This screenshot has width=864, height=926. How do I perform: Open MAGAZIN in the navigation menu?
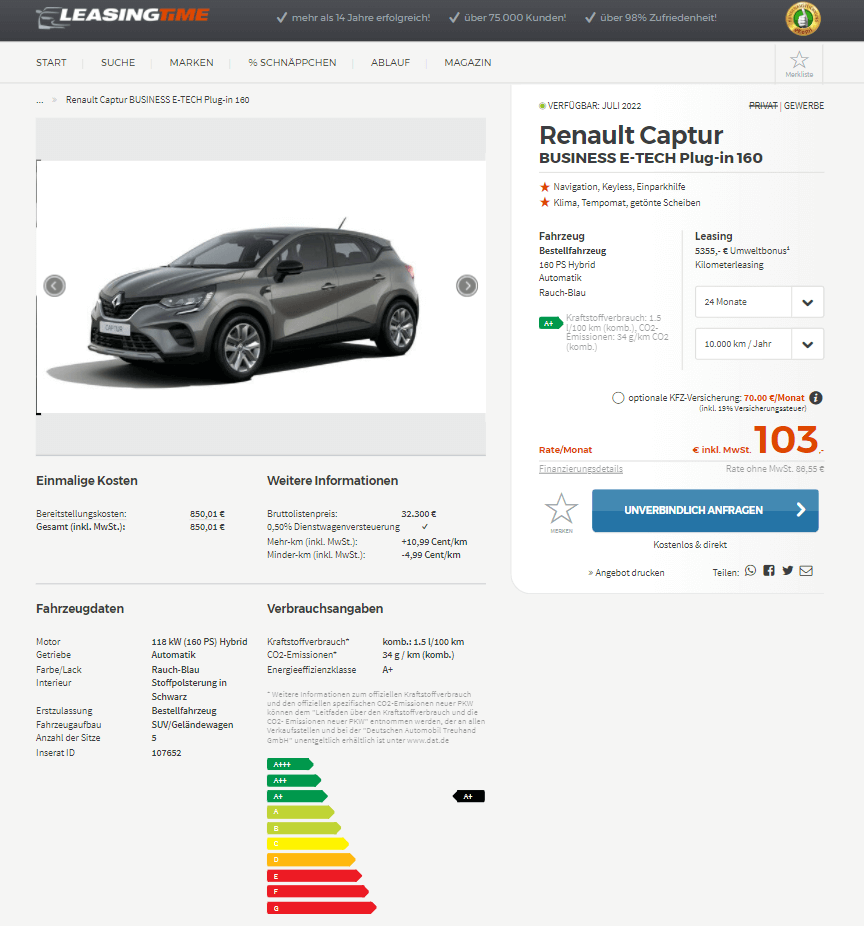point(468,63)
